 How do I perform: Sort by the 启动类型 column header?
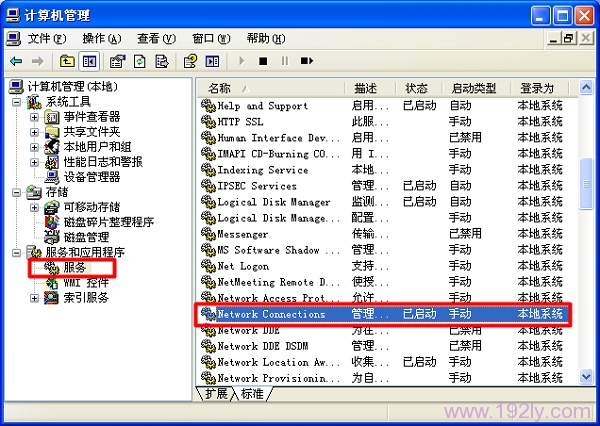tap(476, 89)
